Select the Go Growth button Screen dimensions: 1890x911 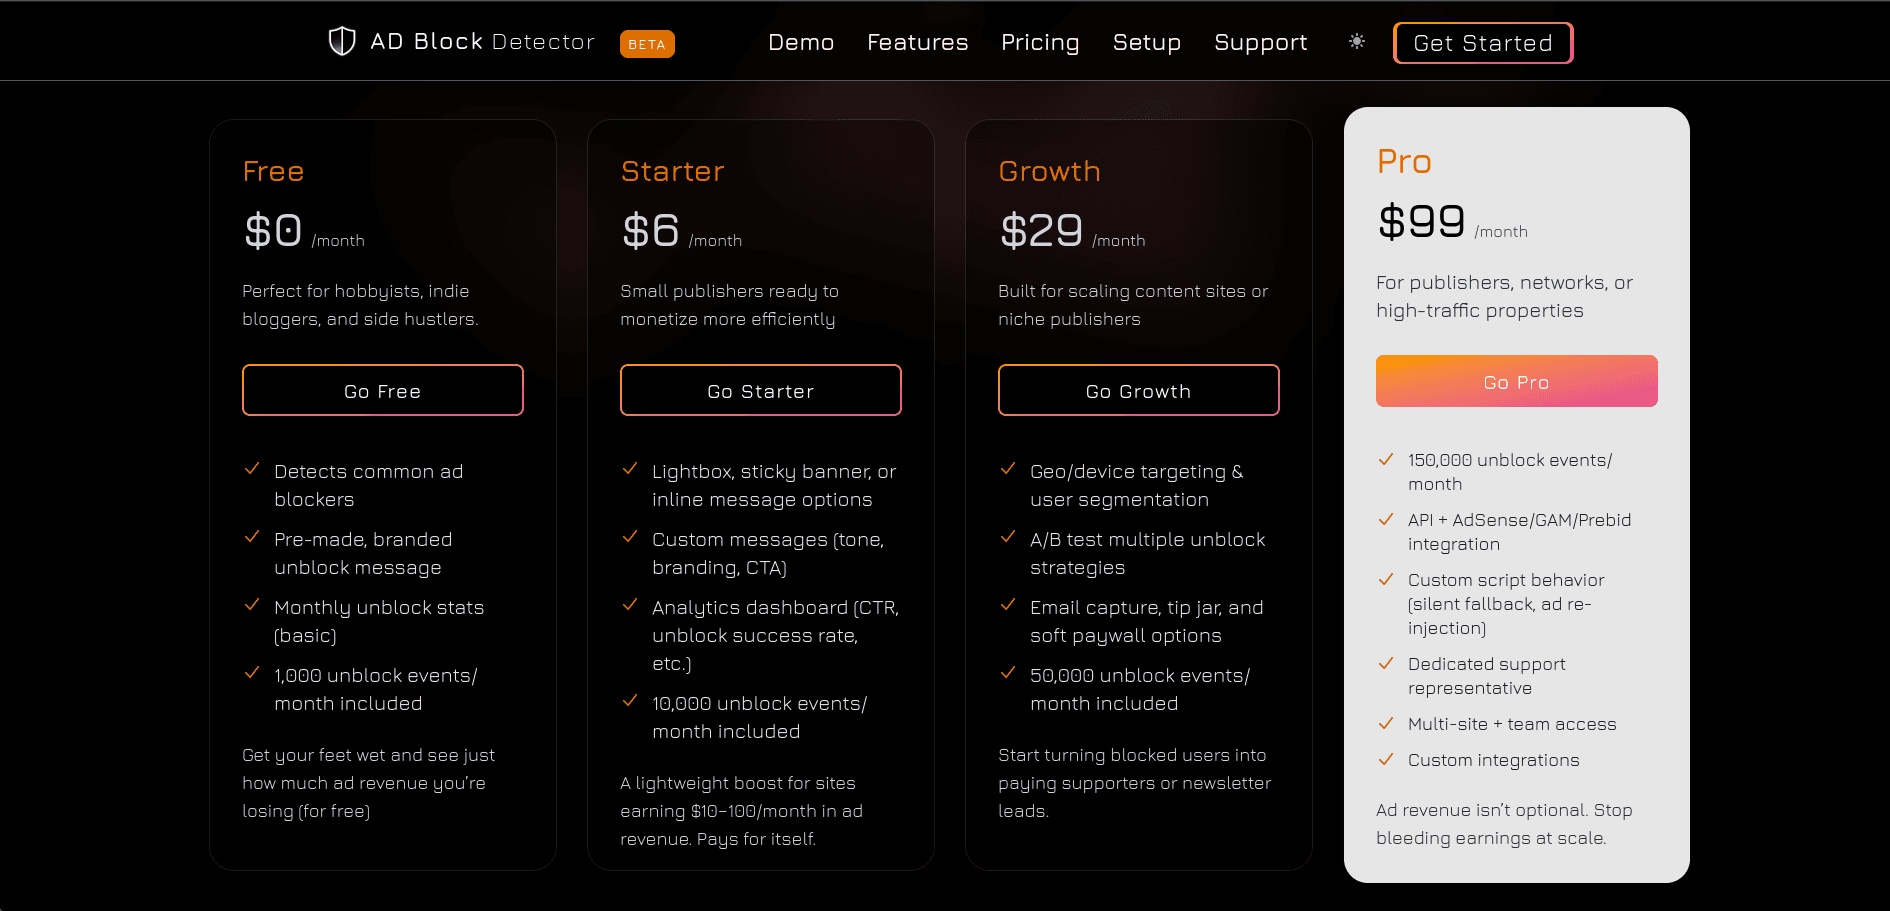1138,390
